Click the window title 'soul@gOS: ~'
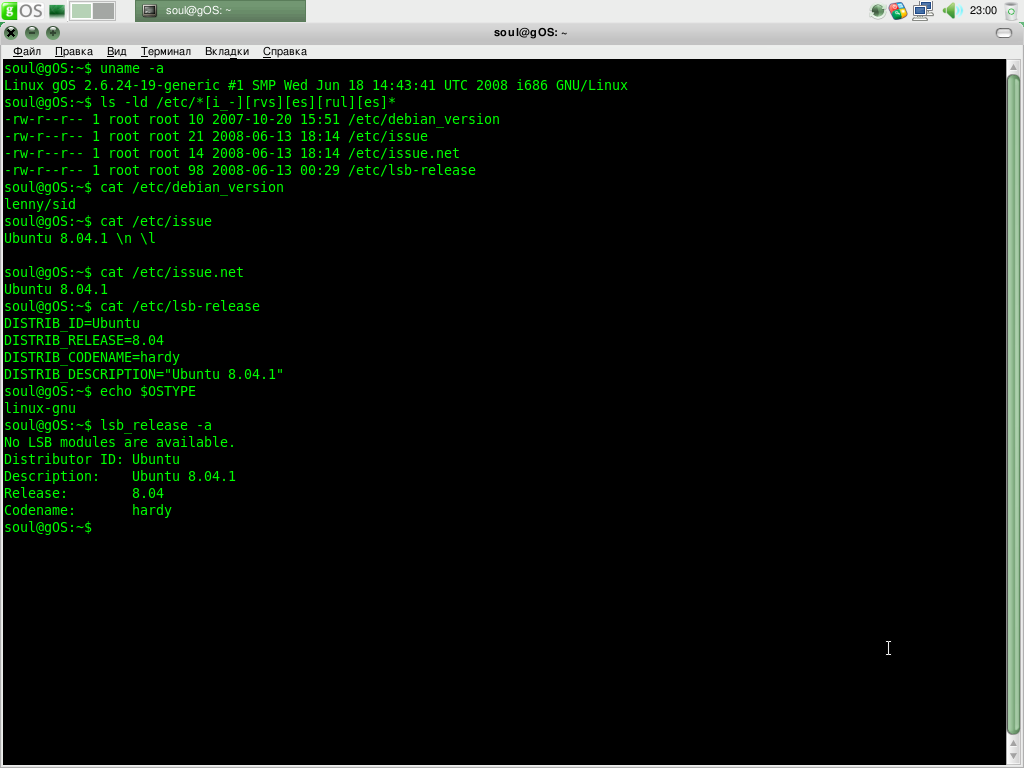The height and width of the screenshot is (768, 1024). point(530,33)
